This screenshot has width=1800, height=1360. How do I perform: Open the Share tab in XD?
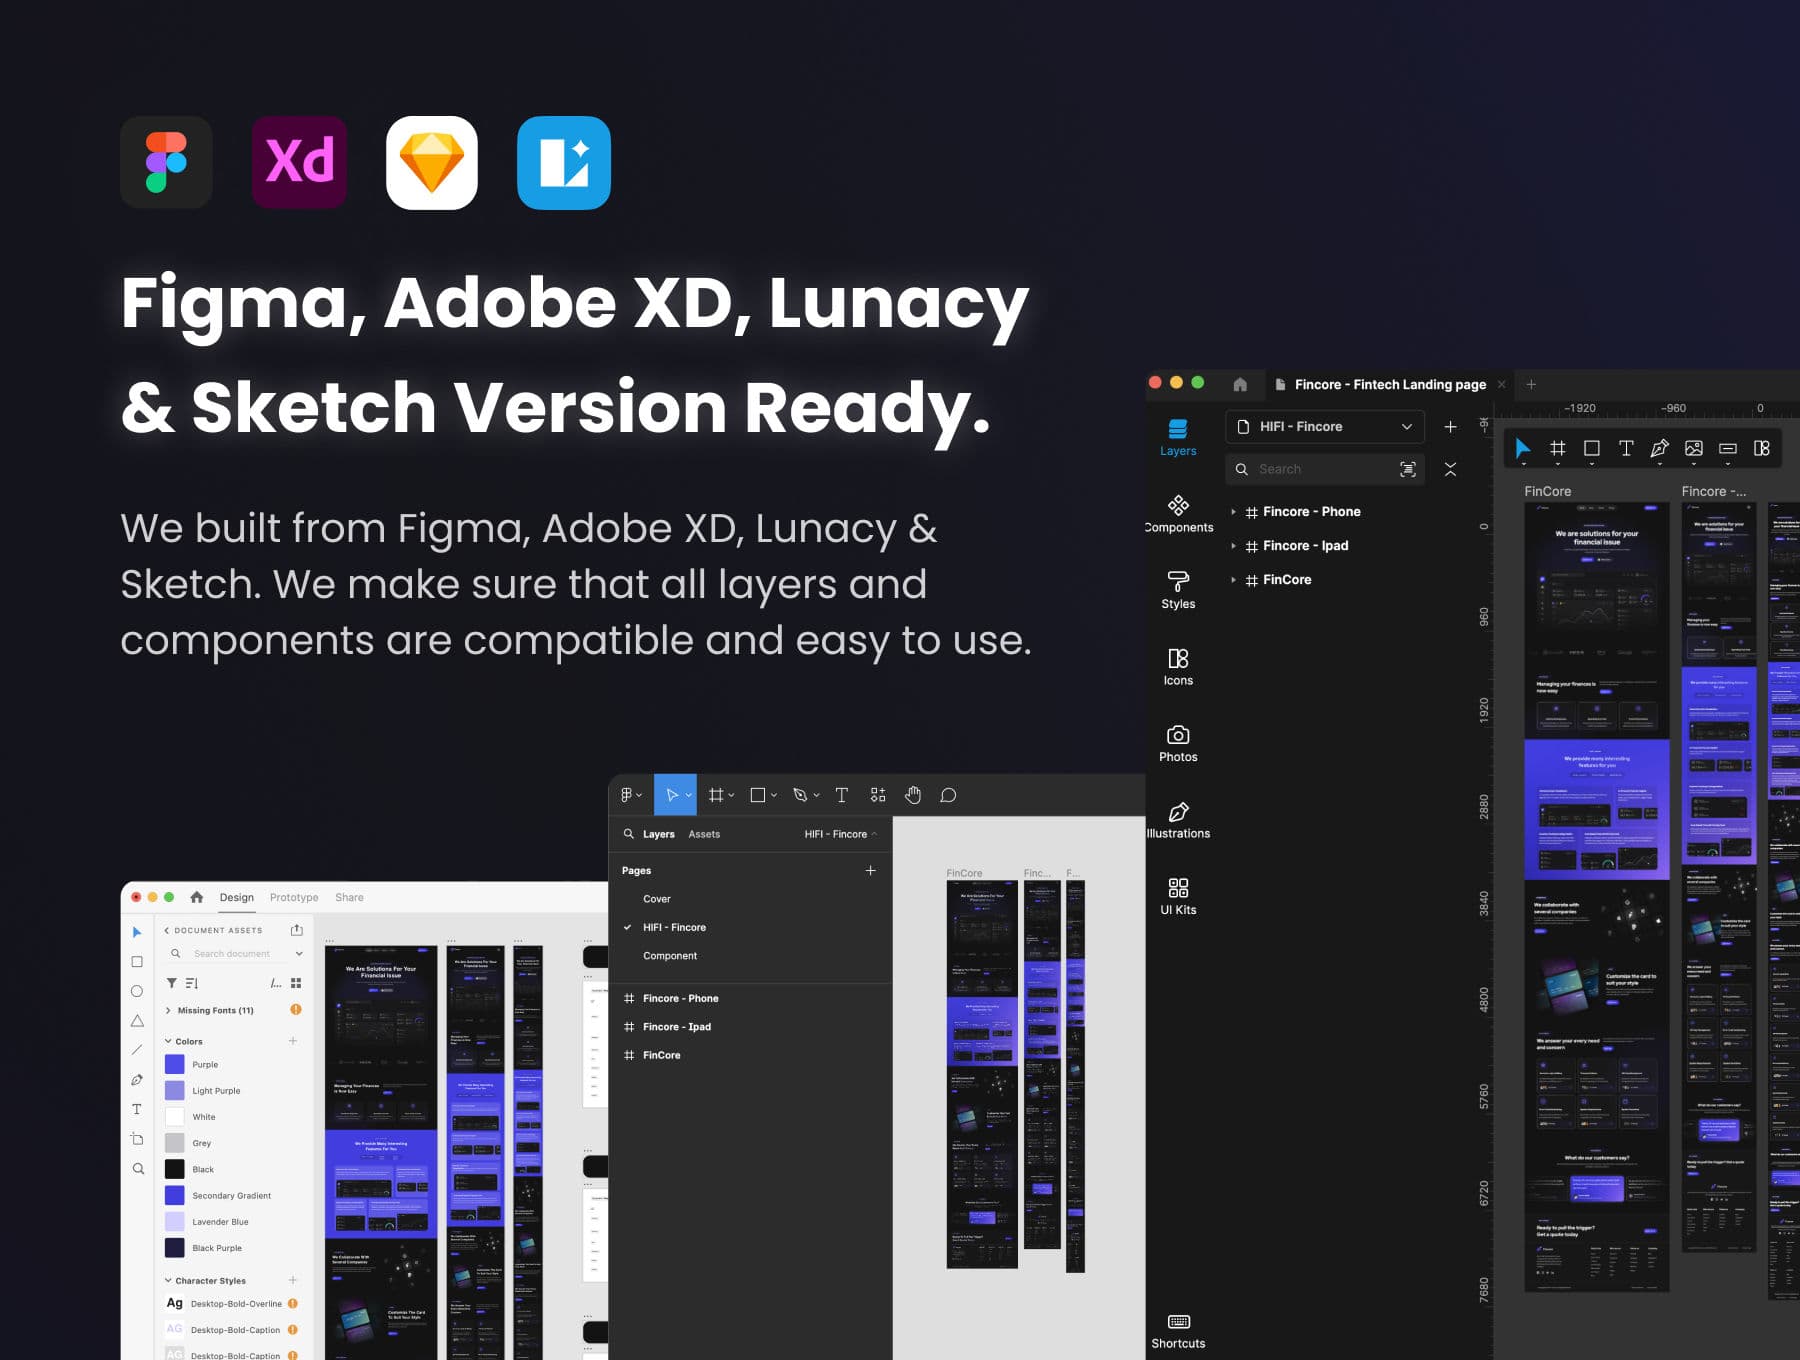(349, 897)
